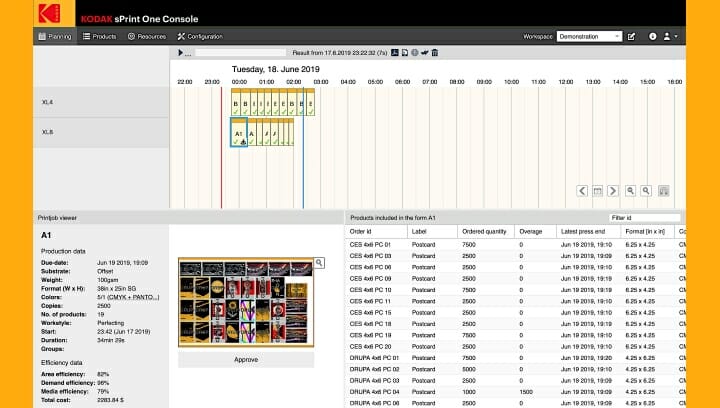The image size is (720, 408).
Task: Select row CES 4x6 PC 18
Action: [x=515, y=324]
